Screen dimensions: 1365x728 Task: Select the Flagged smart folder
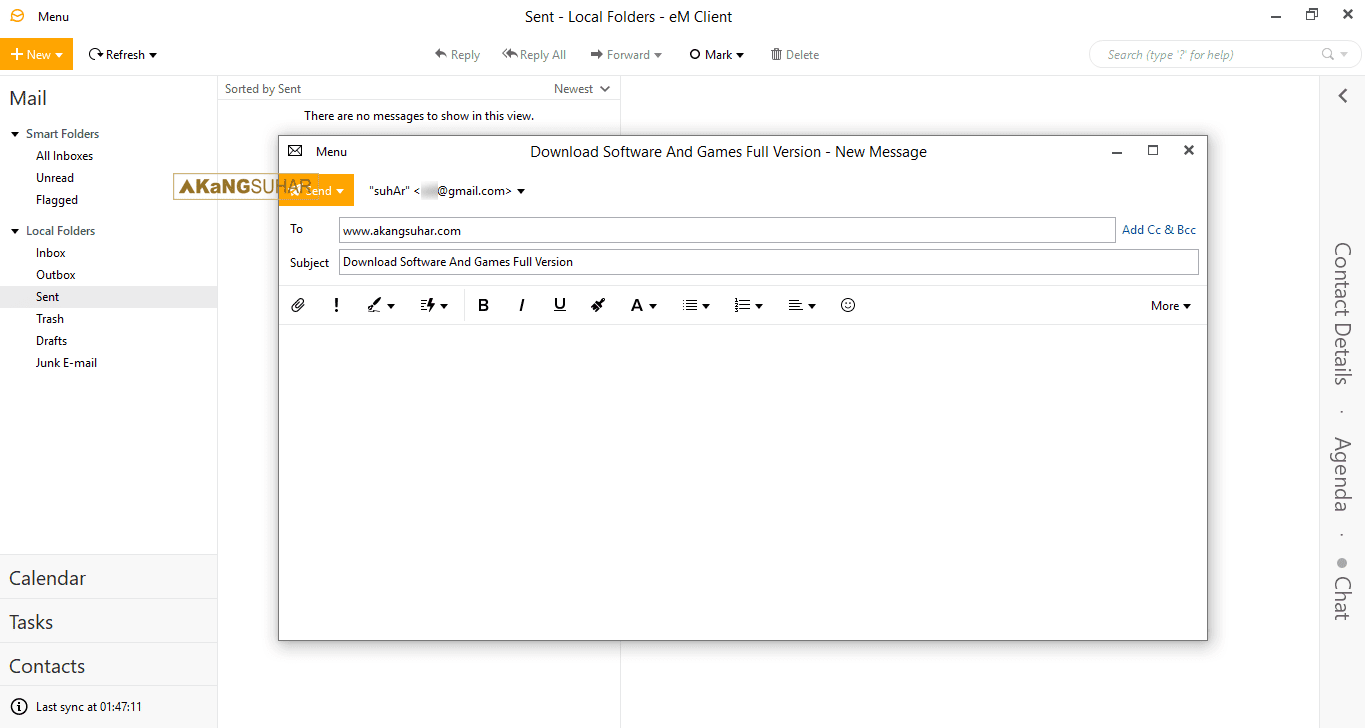(57, 200)
